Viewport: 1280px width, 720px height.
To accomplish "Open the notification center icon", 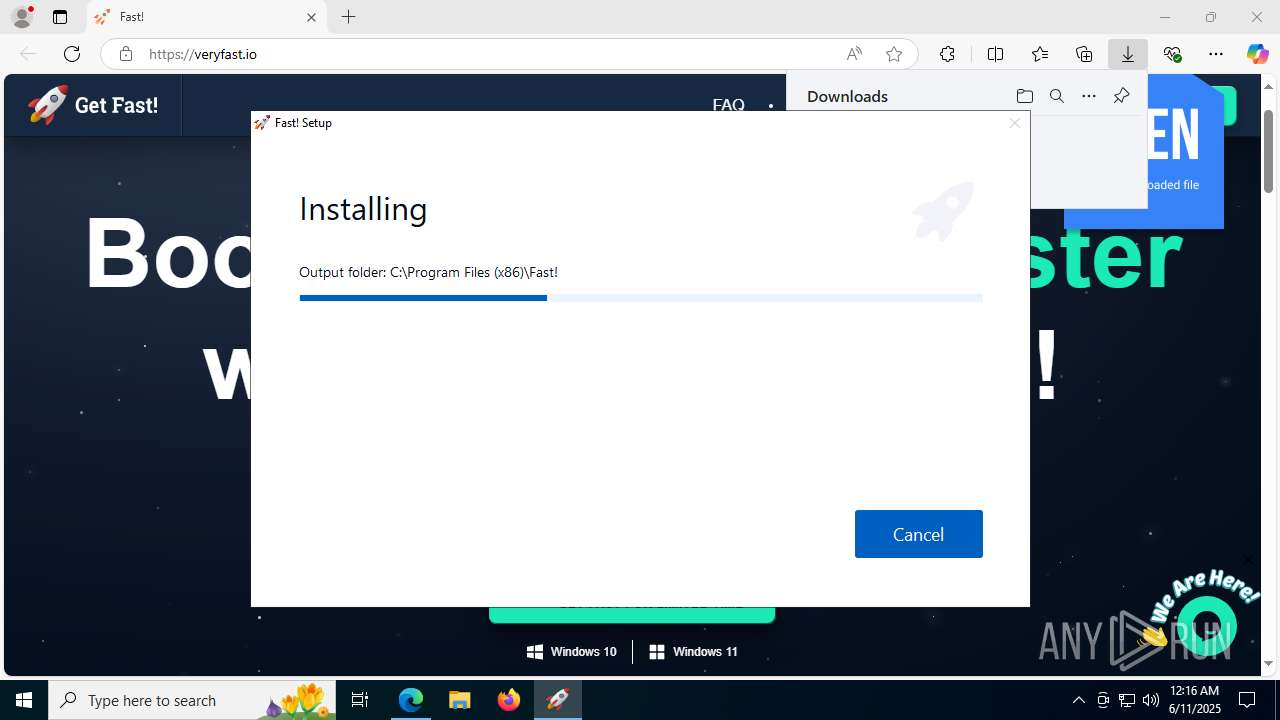I will 1247,700.
